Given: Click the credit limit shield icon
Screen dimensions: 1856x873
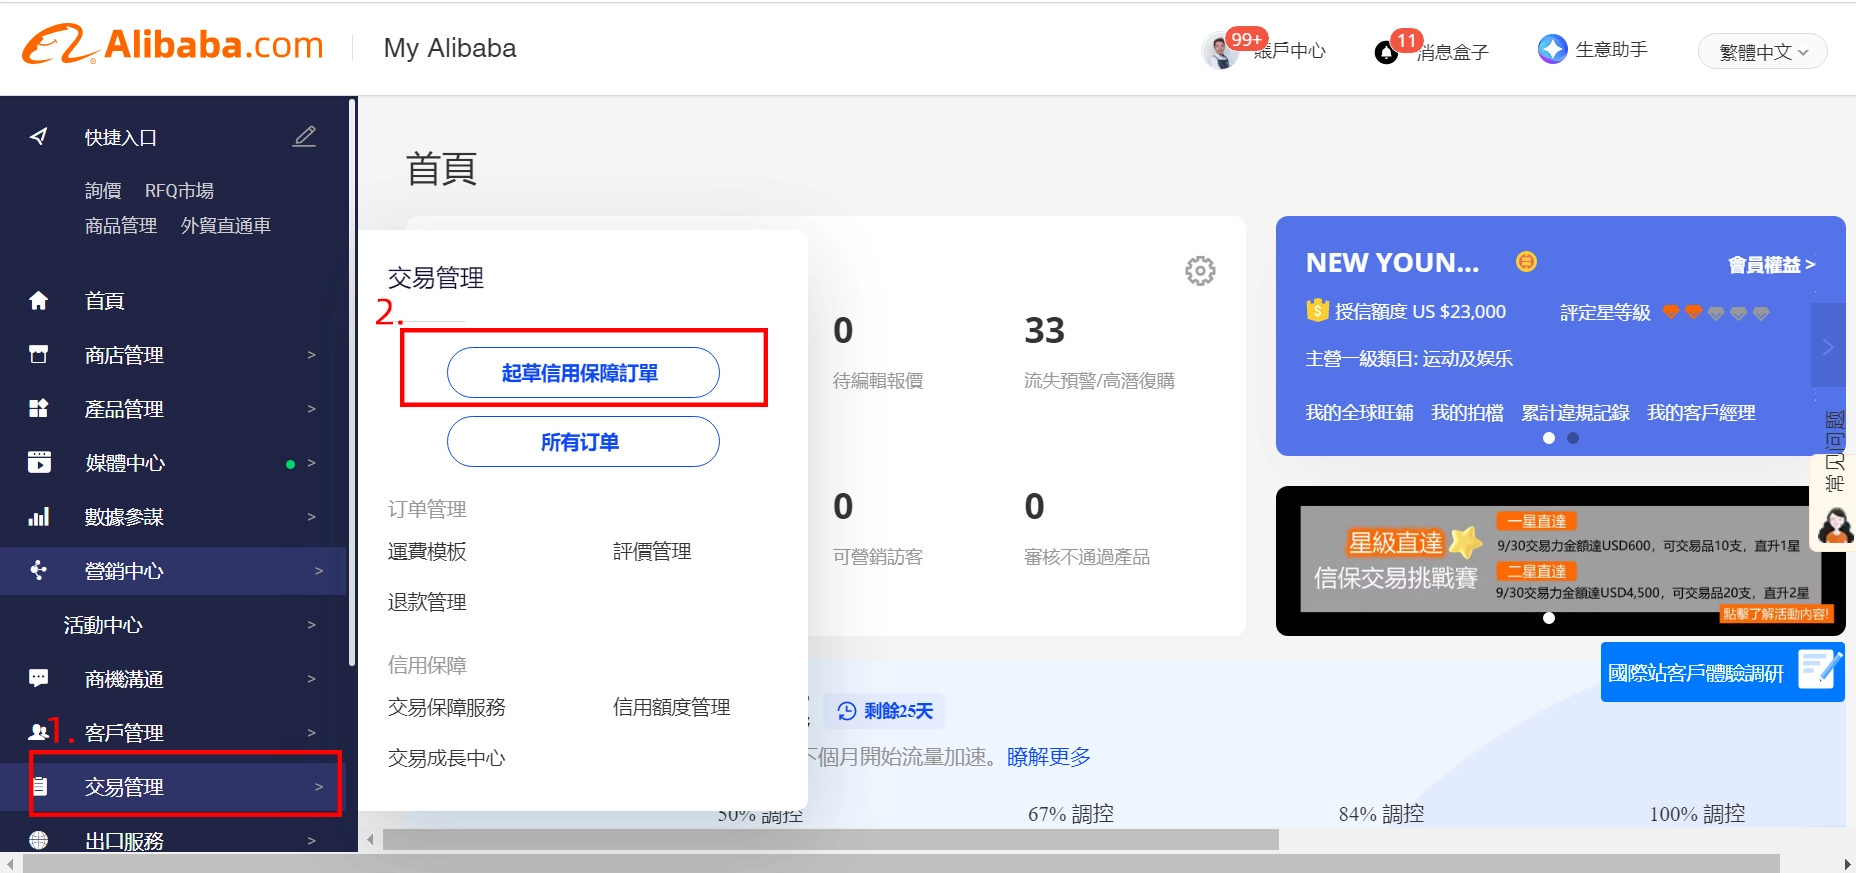Looking at the screenshot, I should point(1317,311).
